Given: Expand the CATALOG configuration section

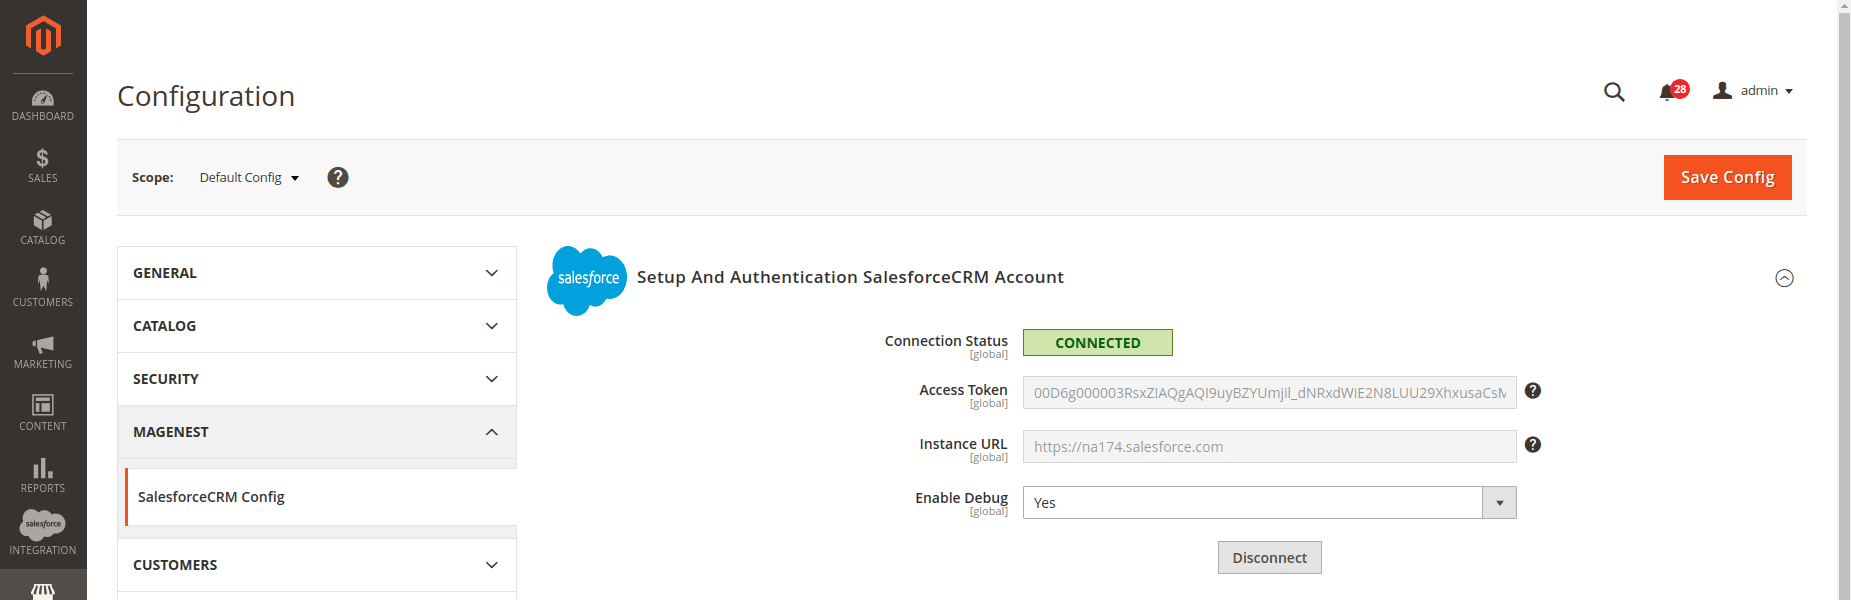Looking at the screenshot, I should (x=317, y=326).
